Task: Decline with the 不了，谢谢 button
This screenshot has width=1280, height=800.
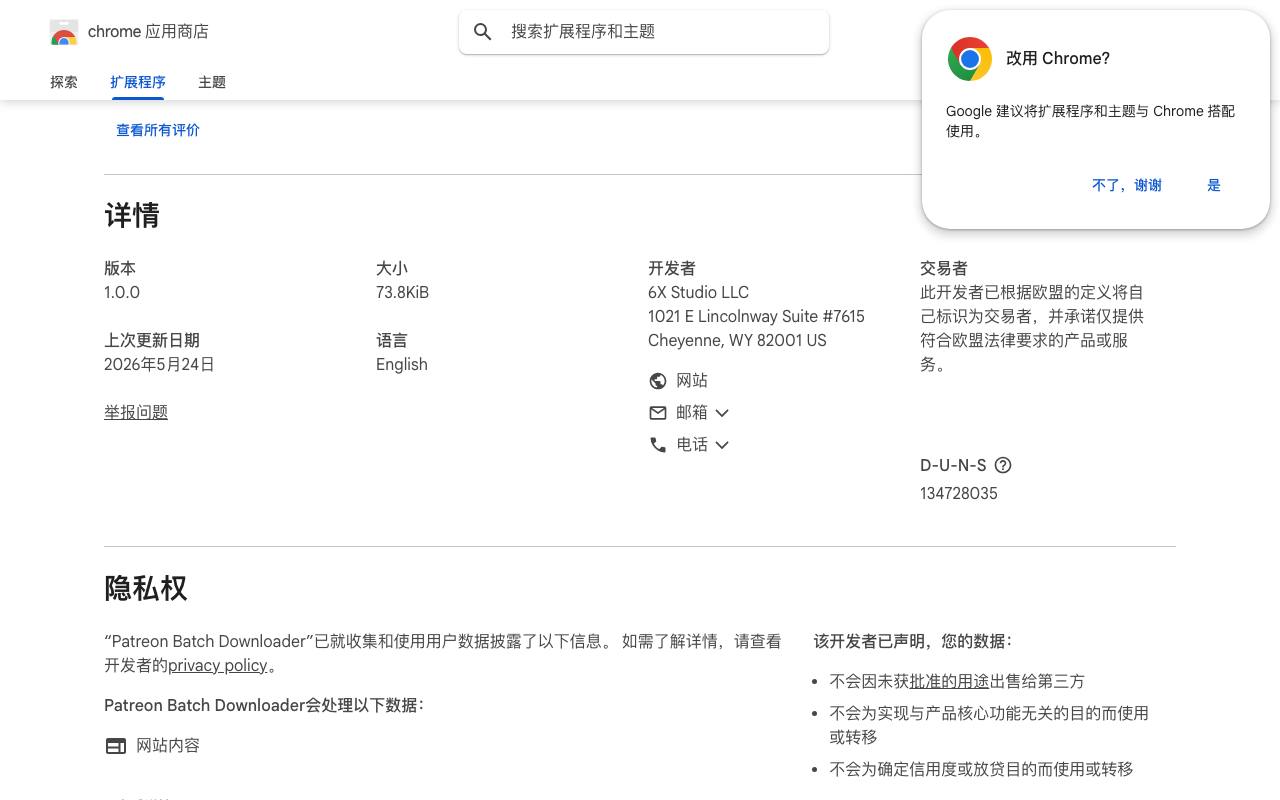Action: tap(1127, 185)
